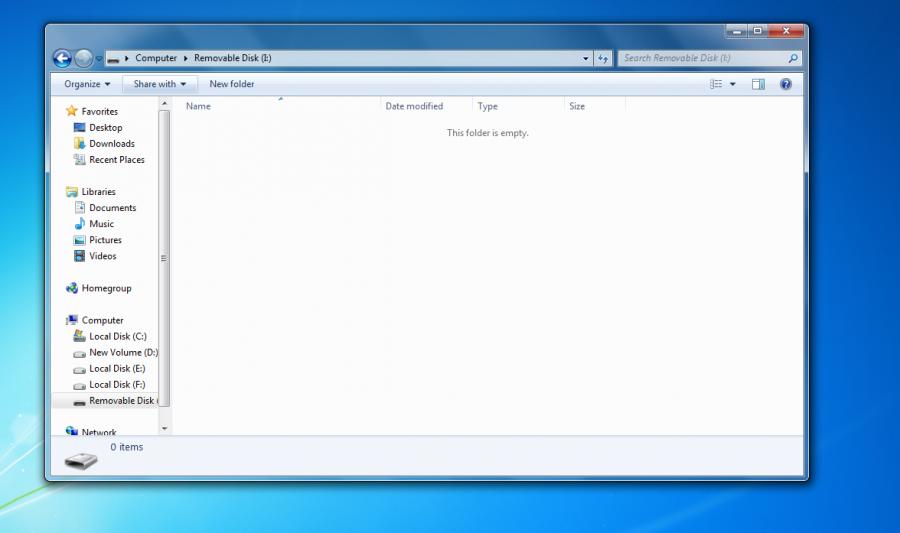Open the recent pages dropdown arrow
The width and height of the screenshot is (900, 533).
point(99,59)
